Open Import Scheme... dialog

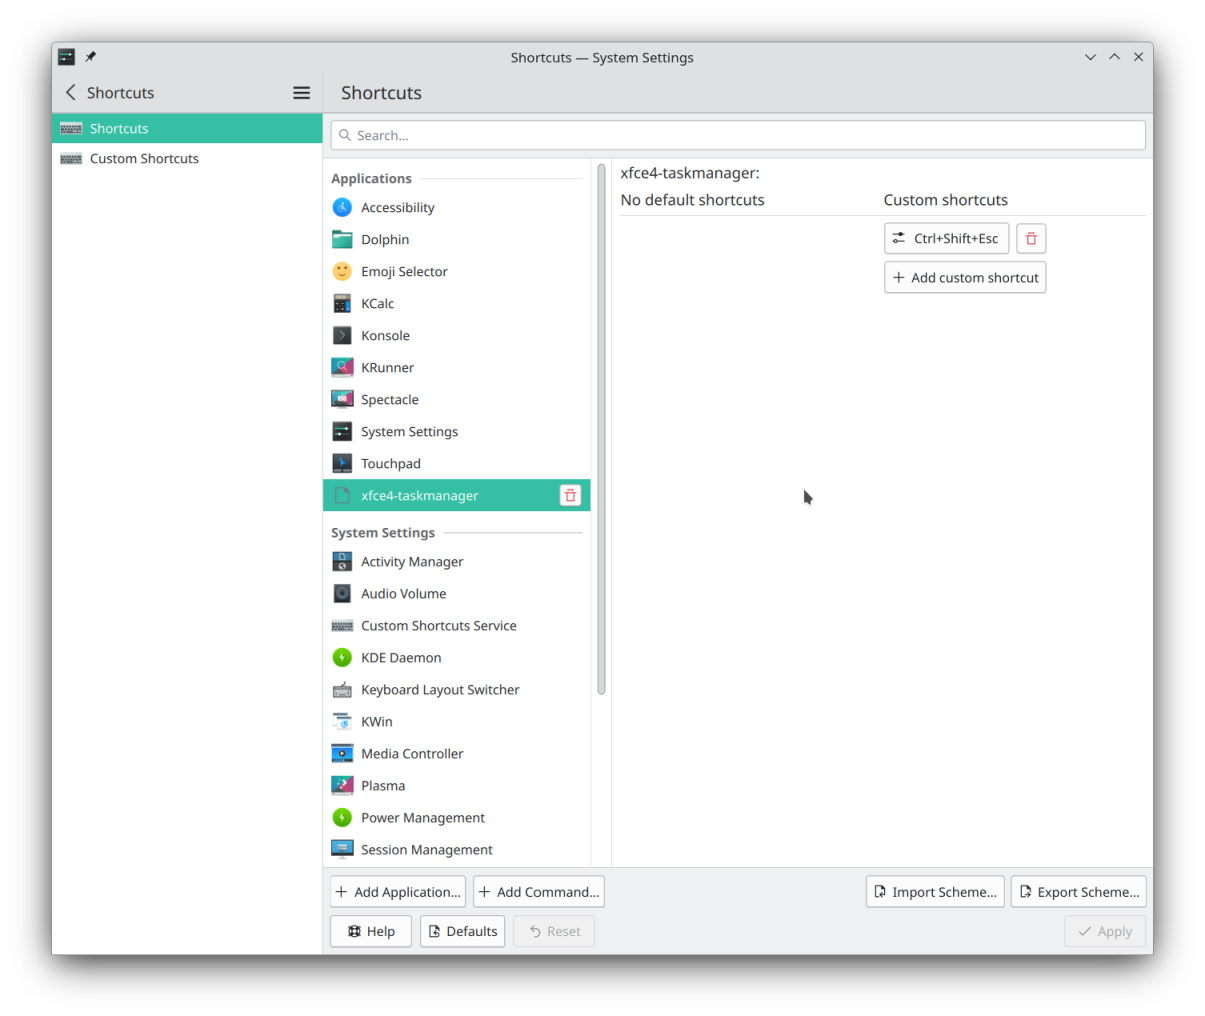(935, 891)
